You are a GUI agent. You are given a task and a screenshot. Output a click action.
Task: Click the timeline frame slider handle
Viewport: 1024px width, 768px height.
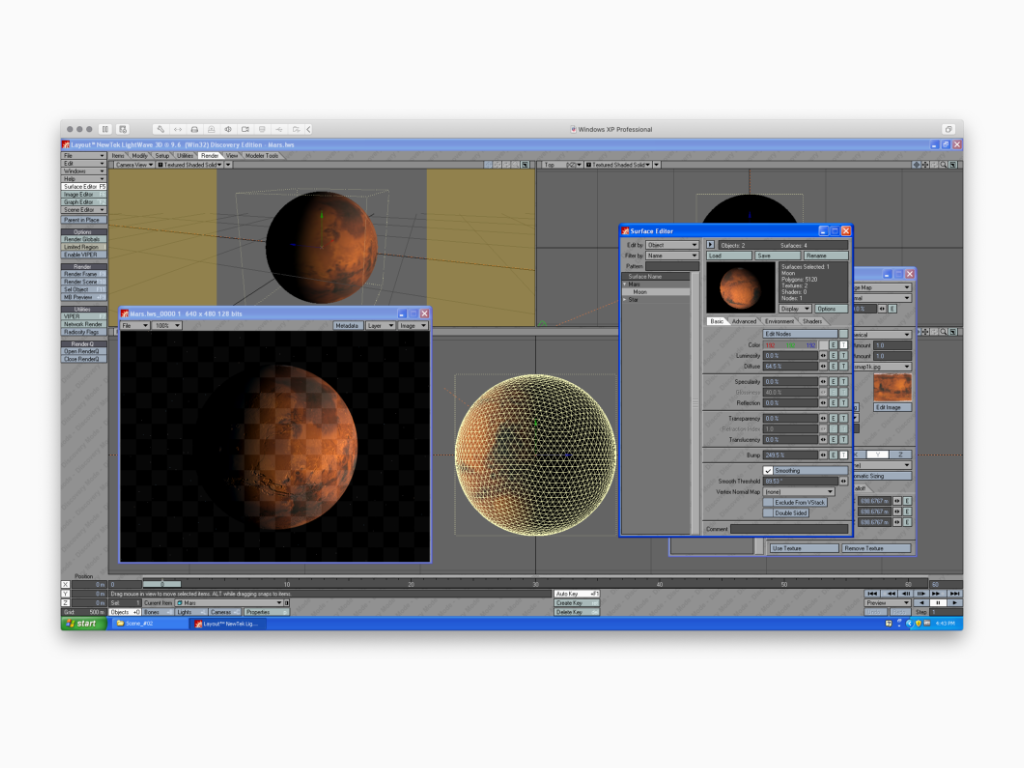[x=161, y=584]
